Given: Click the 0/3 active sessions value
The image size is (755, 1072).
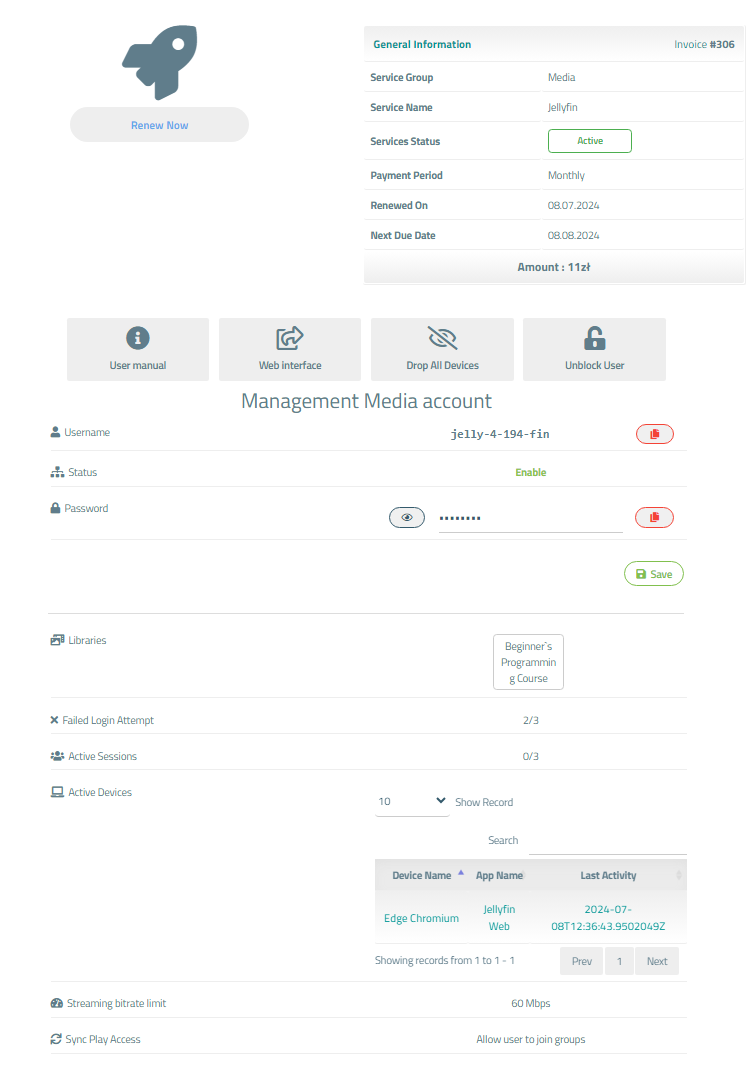Looking at the screenshot, I should [531, 756].
